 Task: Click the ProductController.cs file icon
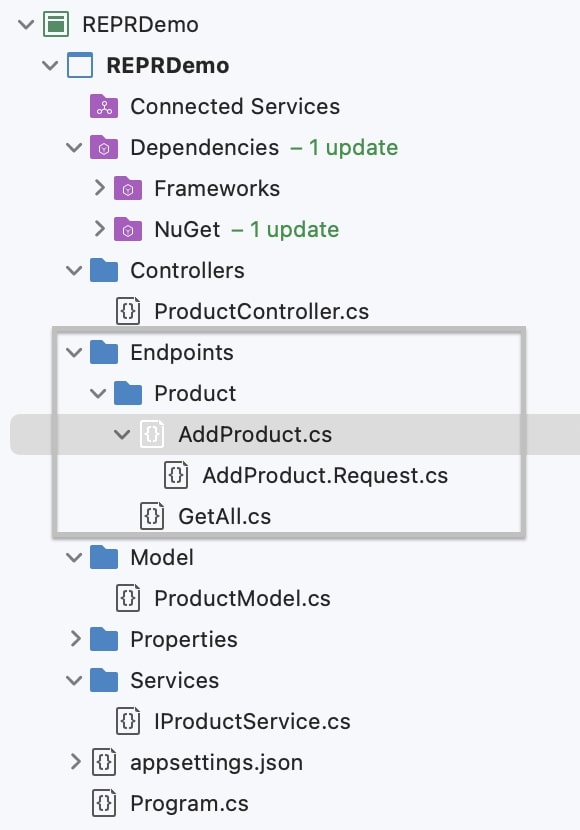pyautogui.click(x=128, y=311)
